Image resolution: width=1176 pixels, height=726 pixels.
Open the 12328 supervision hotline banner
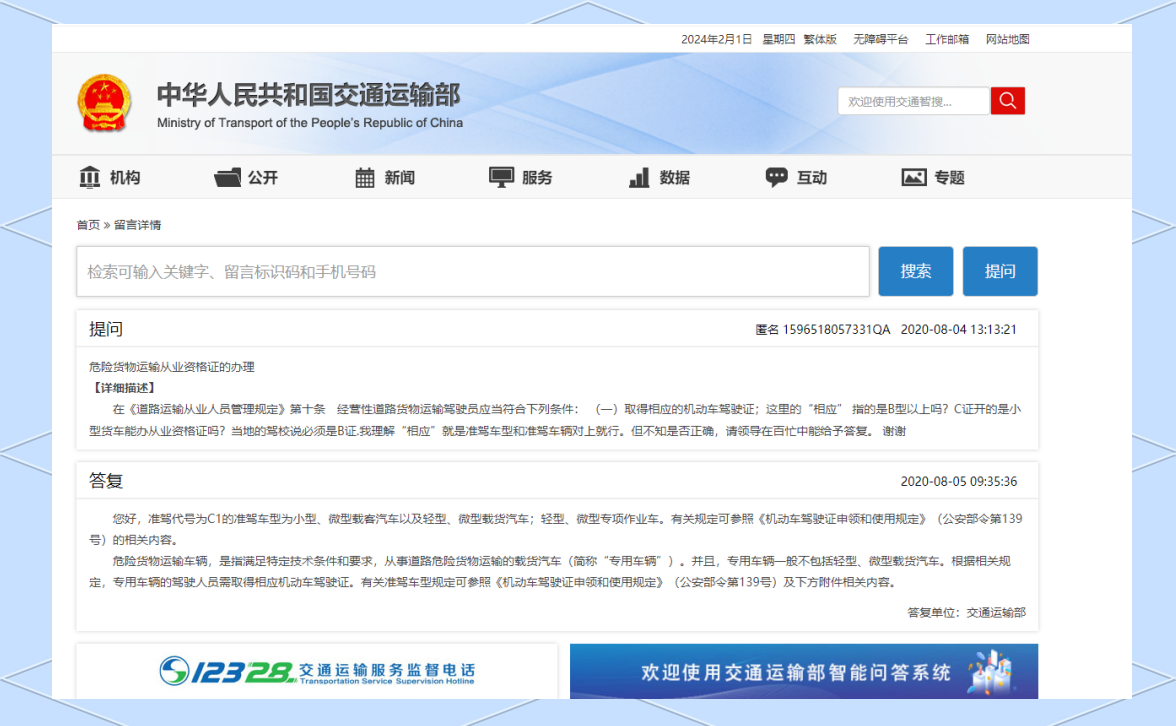pos(317,670)
